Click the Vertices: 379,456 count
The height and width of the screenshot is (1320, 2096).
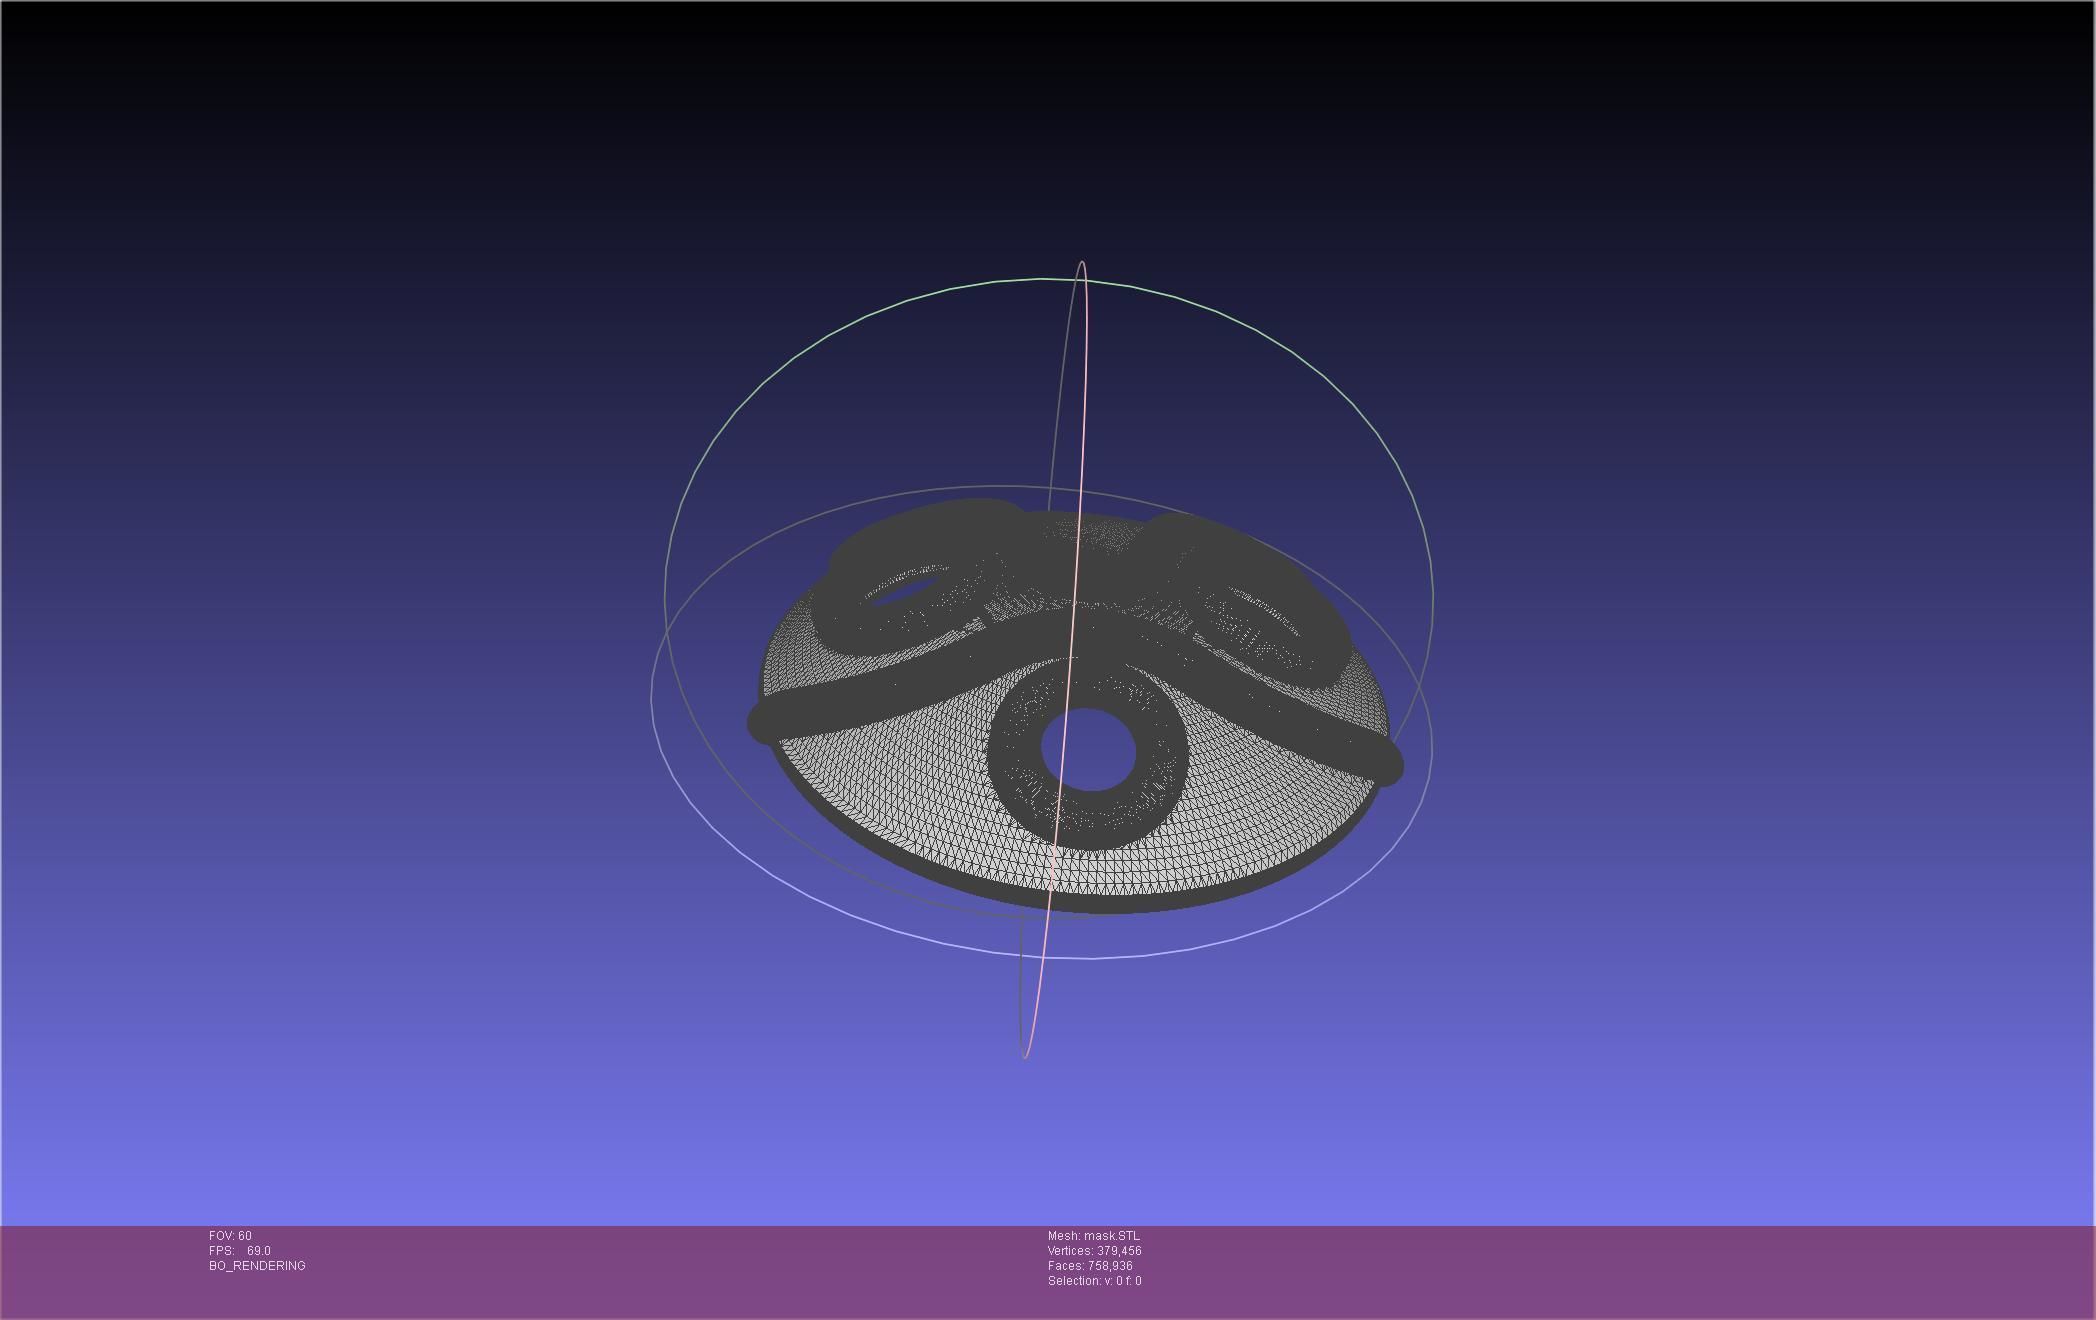[1094, 1251]
